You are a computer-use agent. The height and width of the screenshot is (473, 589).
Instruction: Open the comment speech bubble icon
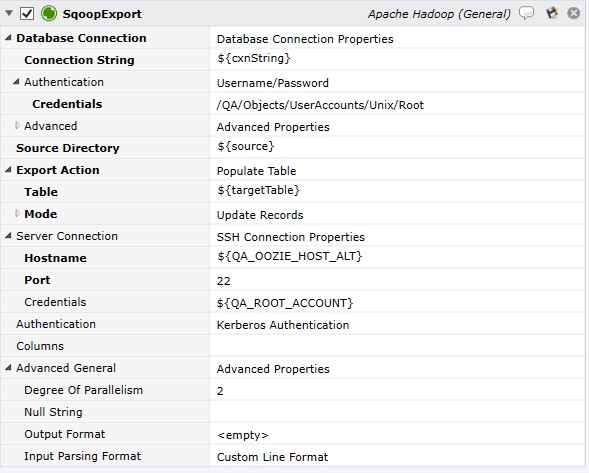(x=526, y=13)
